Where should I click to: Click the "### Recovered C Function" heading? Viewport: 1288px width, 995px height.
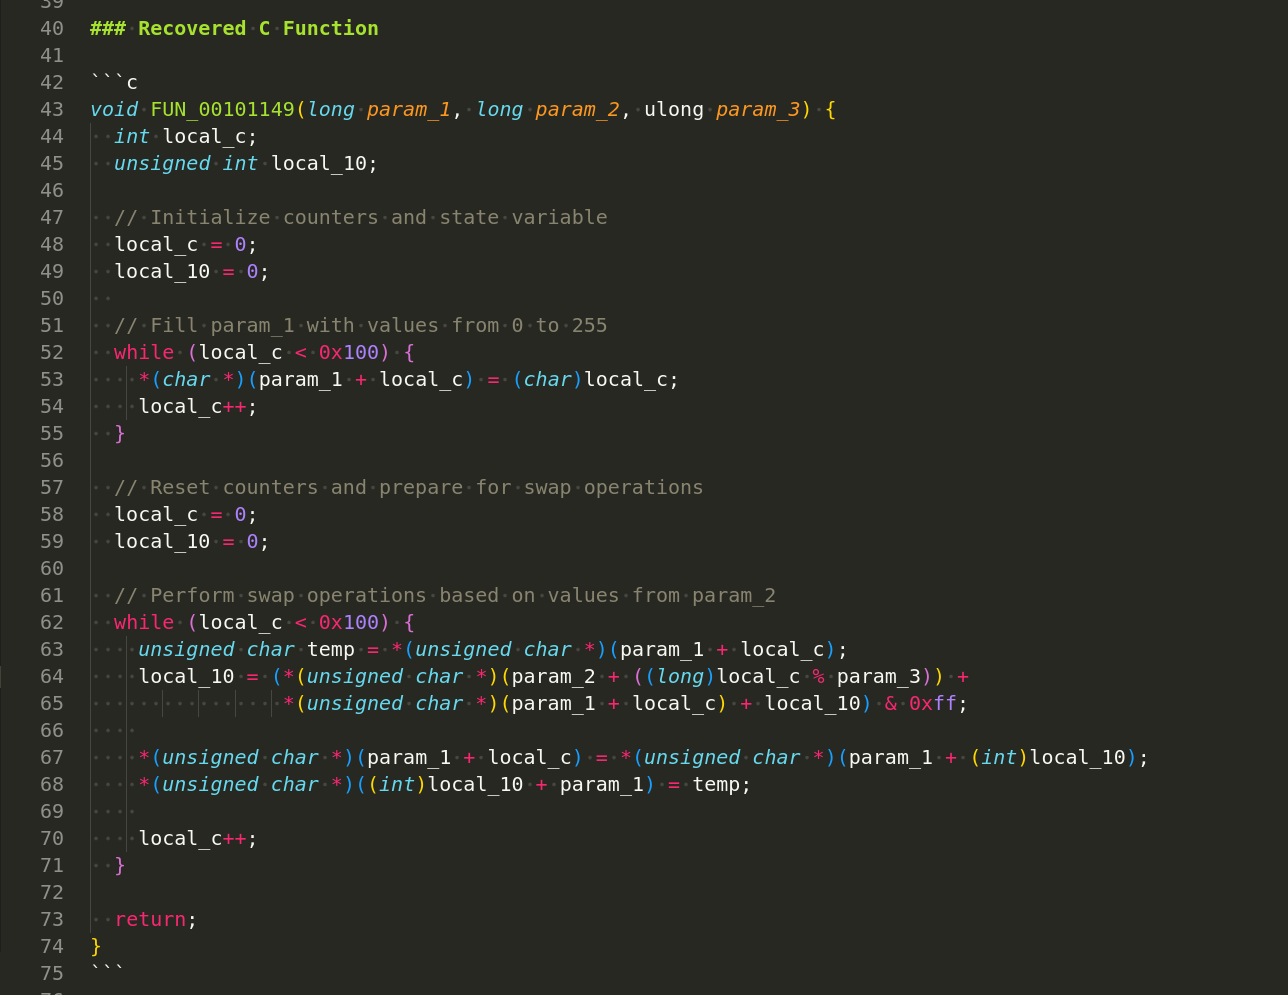(x=234, y=28)
